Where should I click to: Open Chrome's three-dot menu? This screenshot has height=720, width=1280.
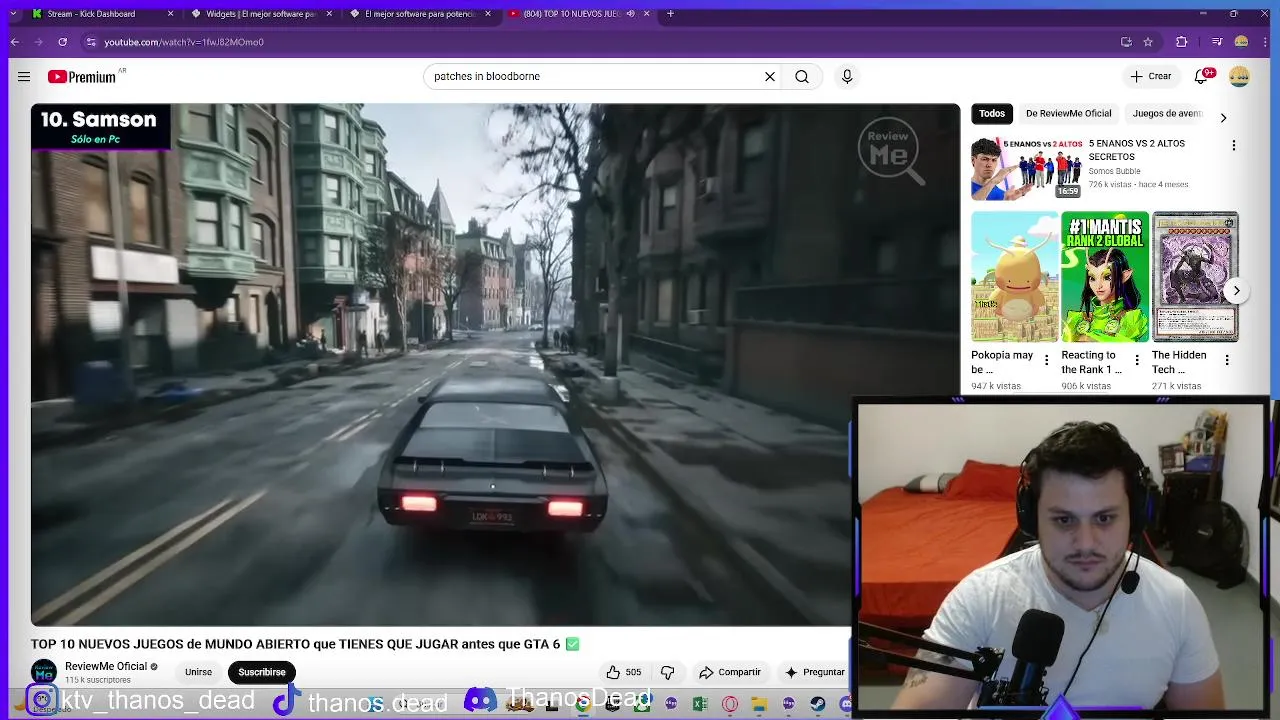(1266, 42)
